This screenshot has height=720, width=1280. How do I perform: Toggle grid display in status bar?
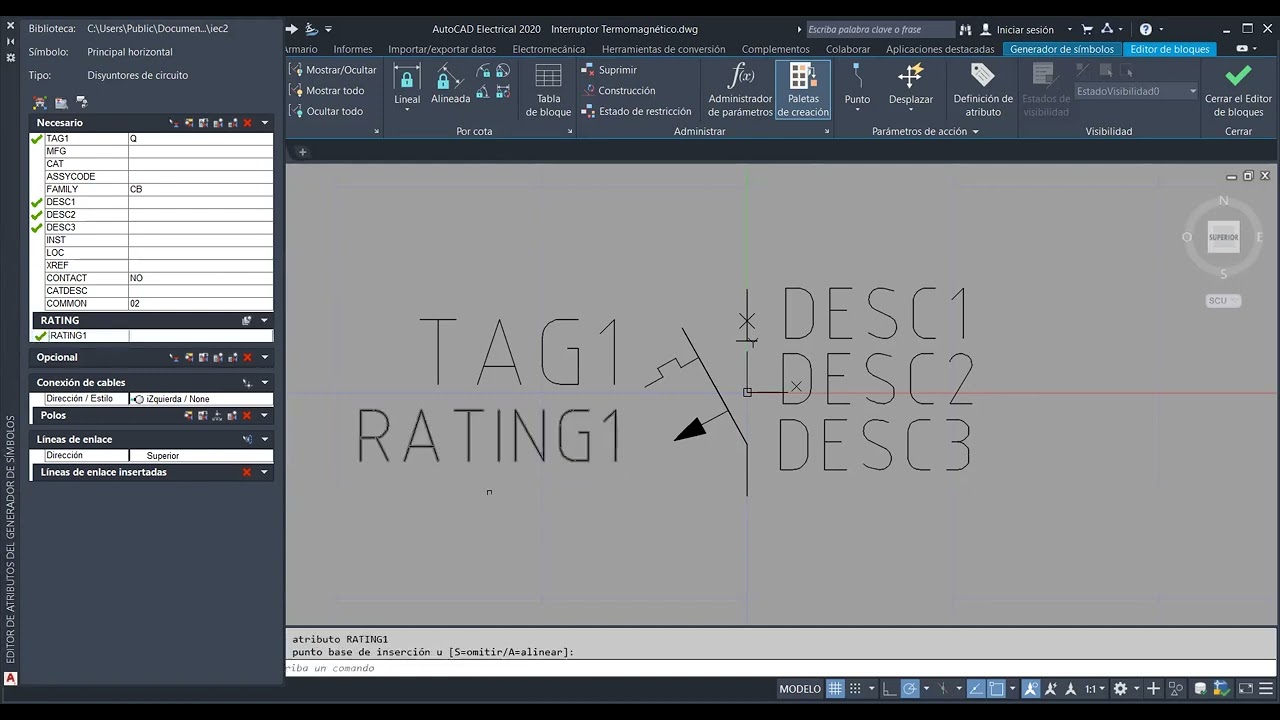[835, 689]
